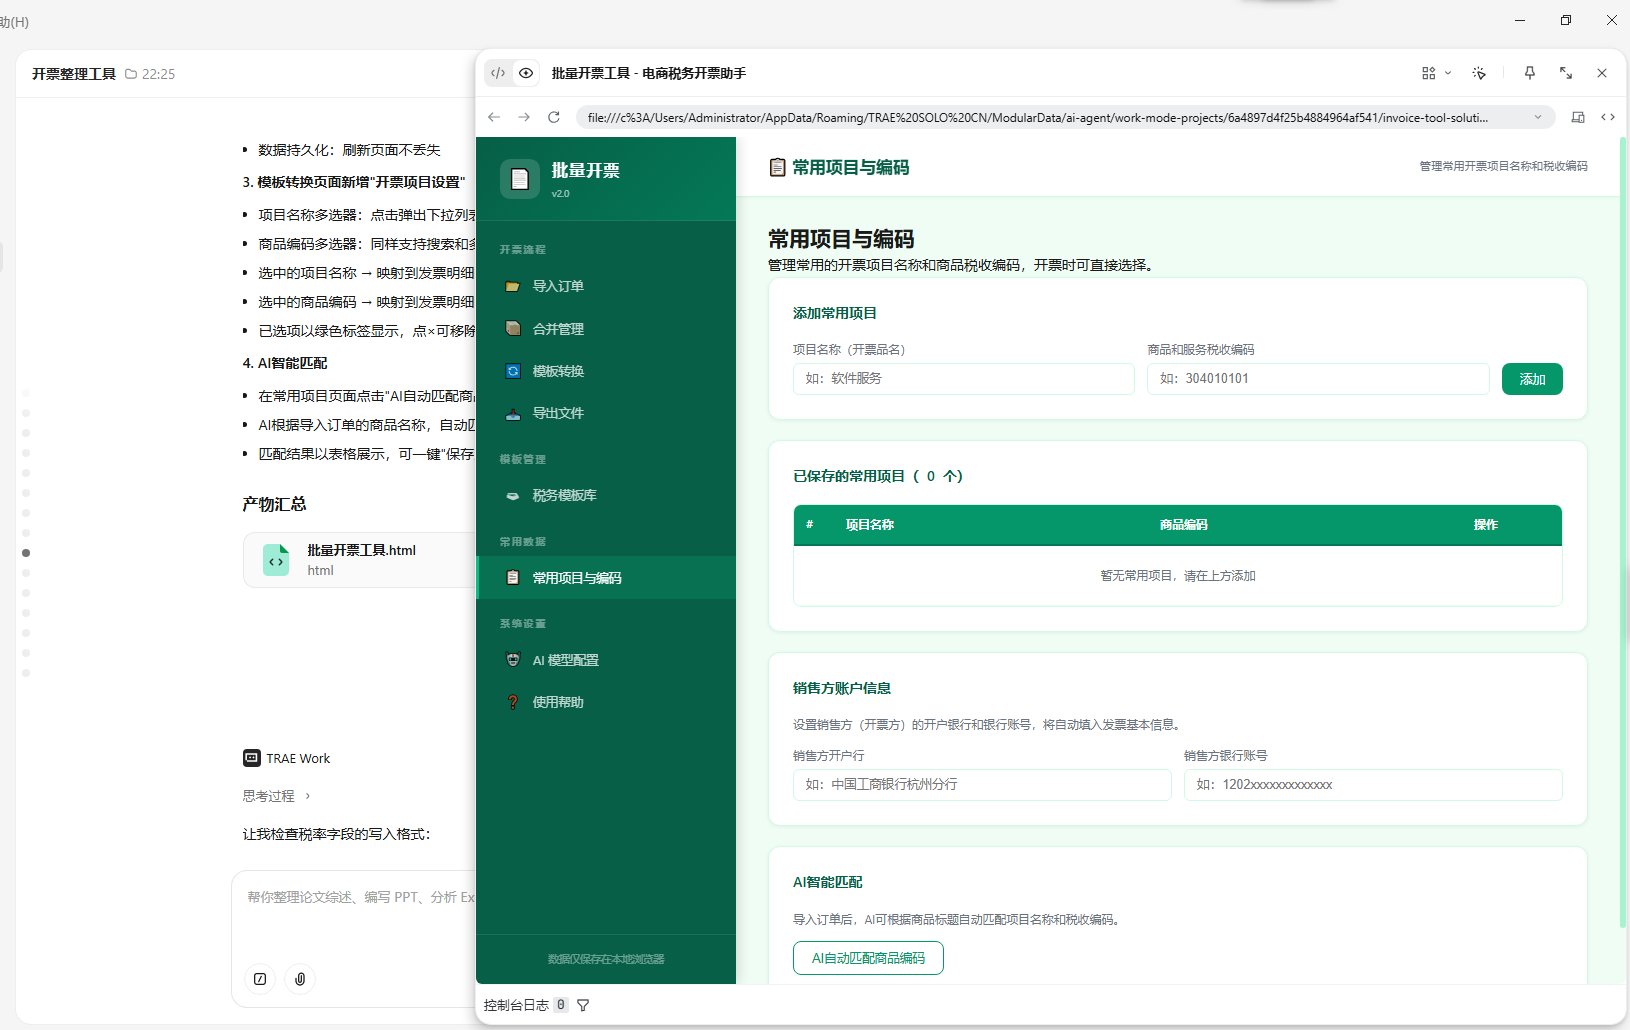Click the 商品编码 table column header

tap(1183, 525)
